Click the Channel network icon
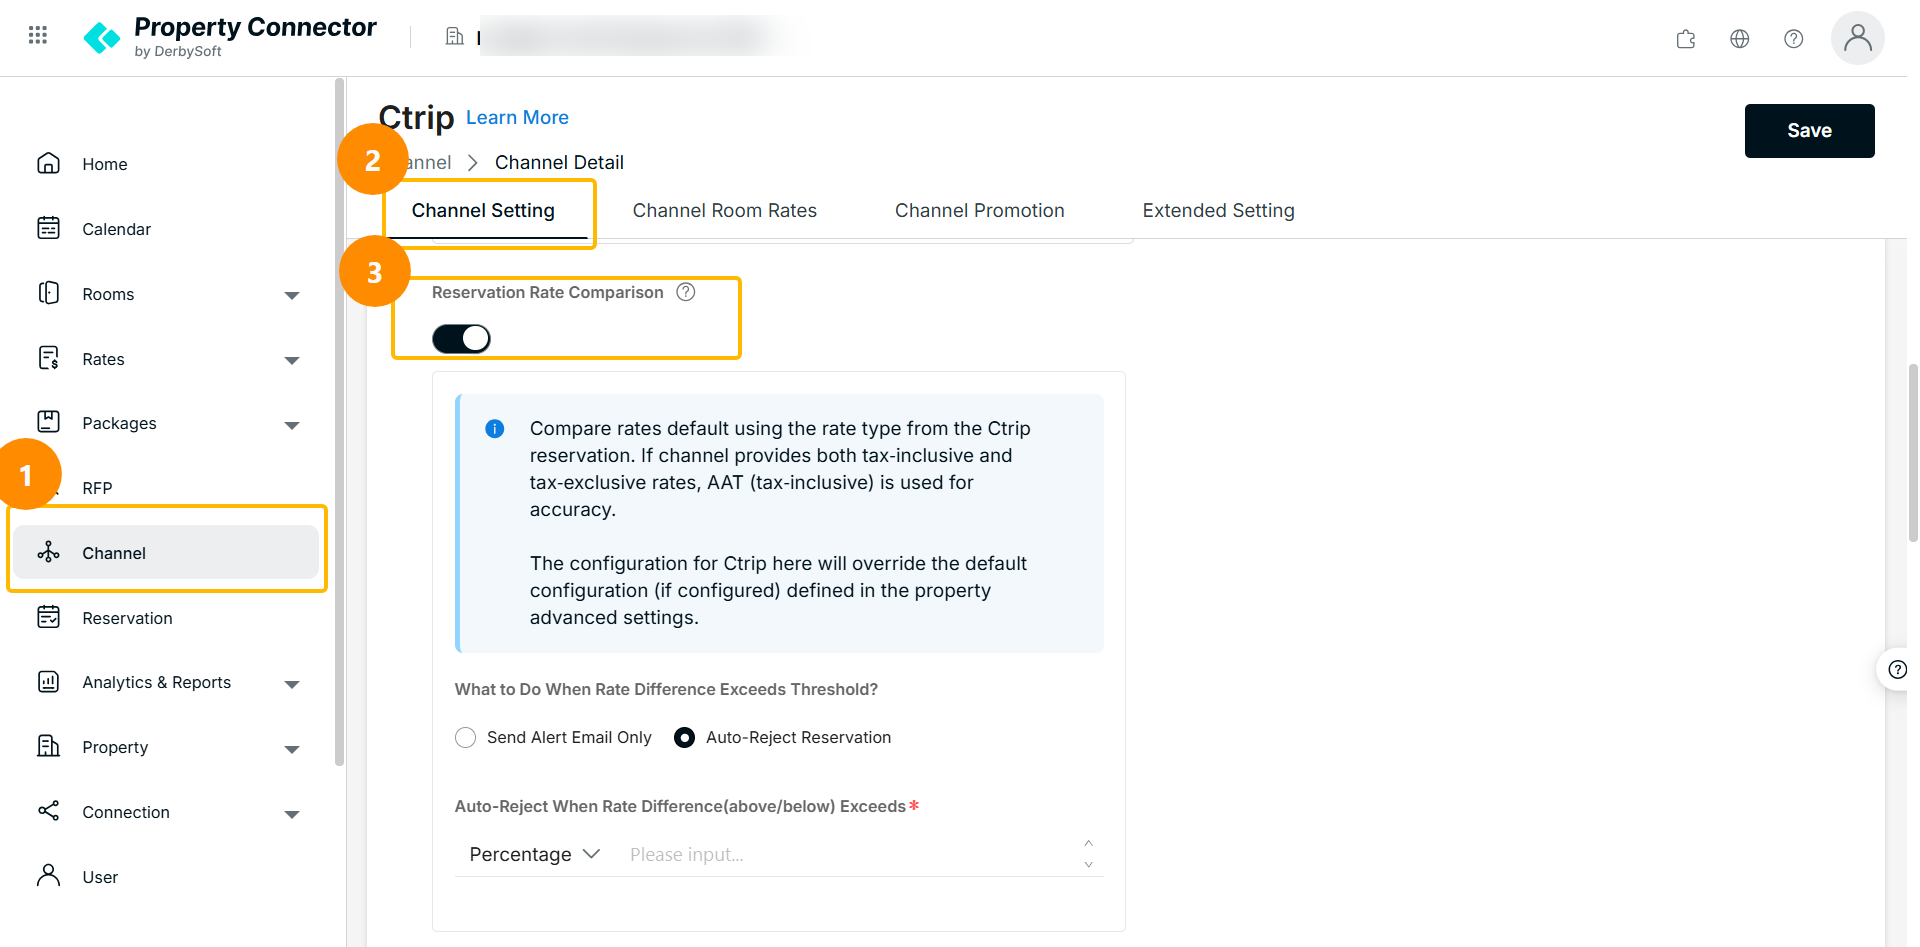 [x=48, y=552]
